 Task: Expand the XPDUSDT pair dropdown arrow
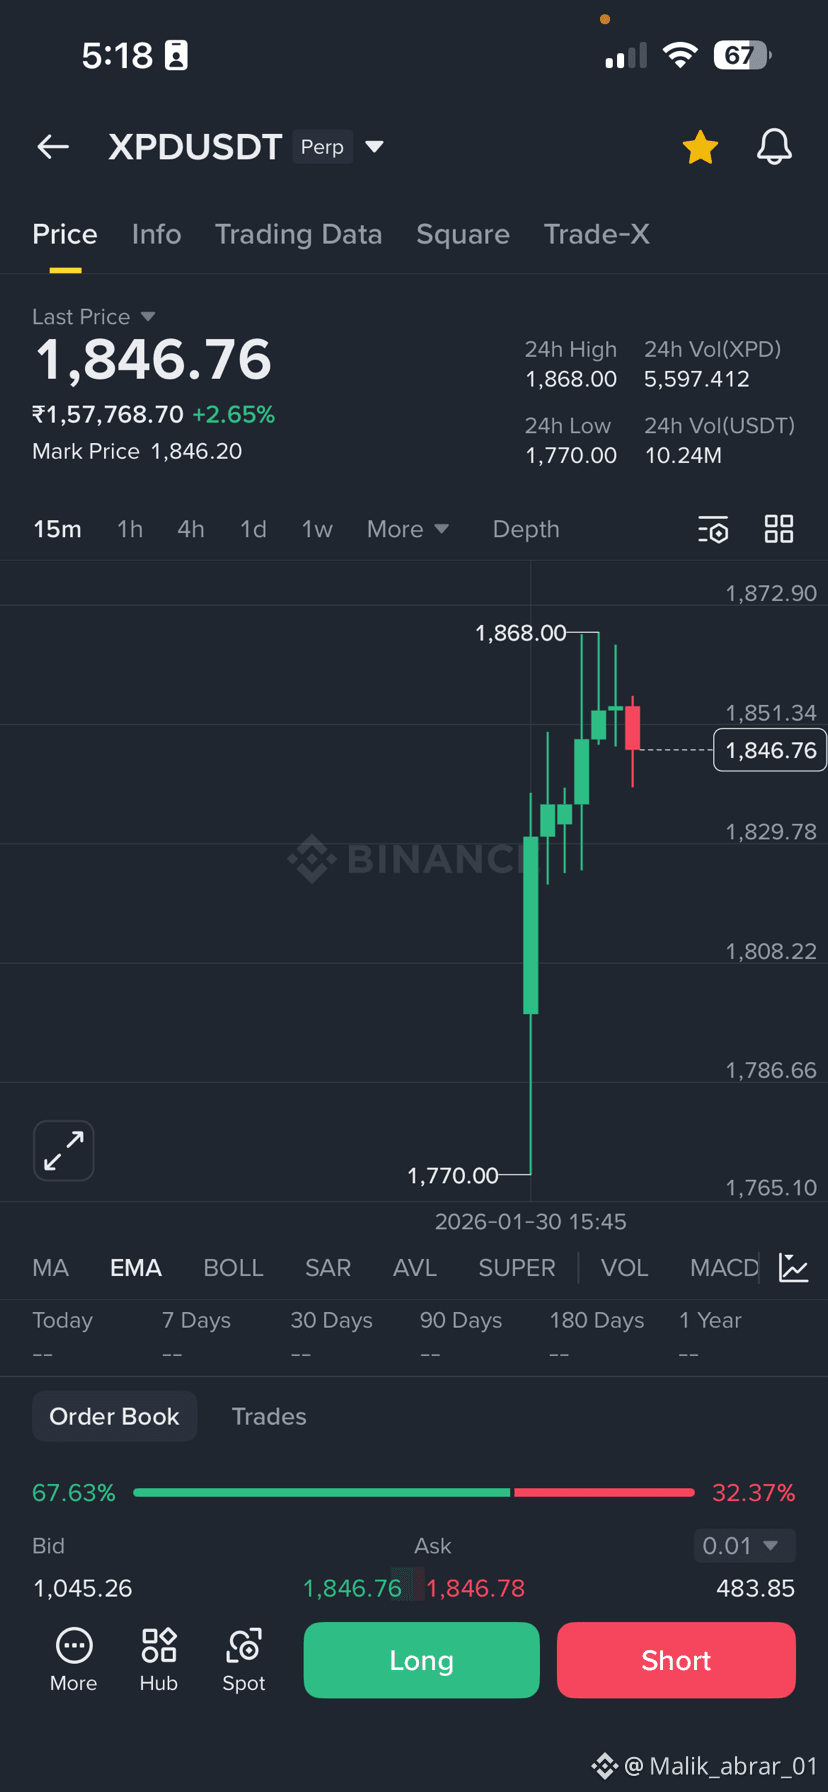375,147
